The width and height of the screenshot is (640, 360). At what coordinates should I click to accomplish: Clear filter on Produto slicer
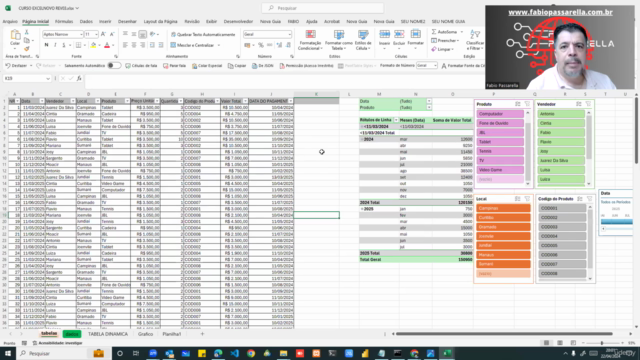[527, 104]
